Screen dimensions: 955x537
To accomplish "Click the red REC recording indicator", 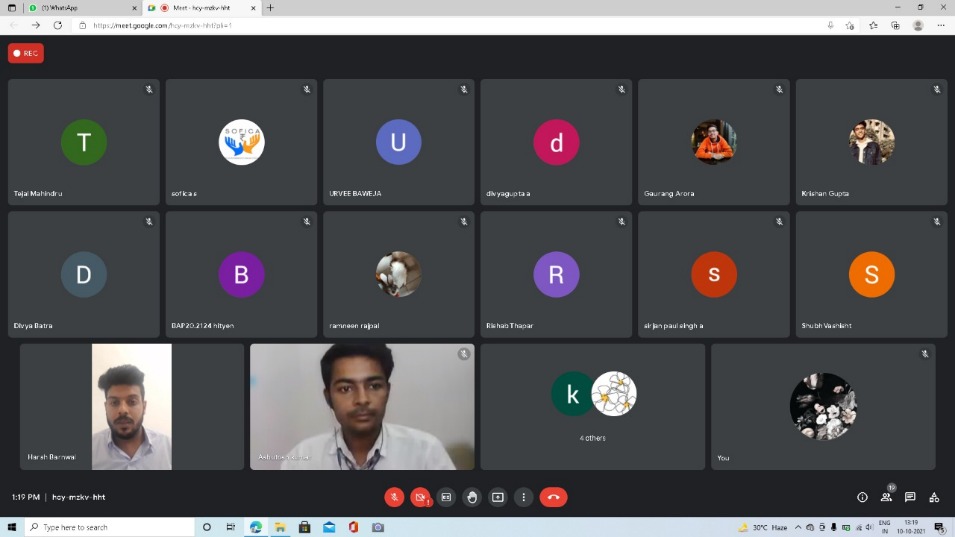I will pos(26,53).
